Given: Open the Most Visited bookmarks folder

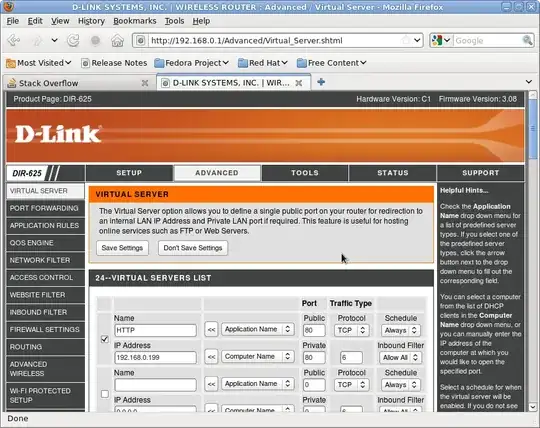Looking at the screenshot, I should click(x=39, y=63).
